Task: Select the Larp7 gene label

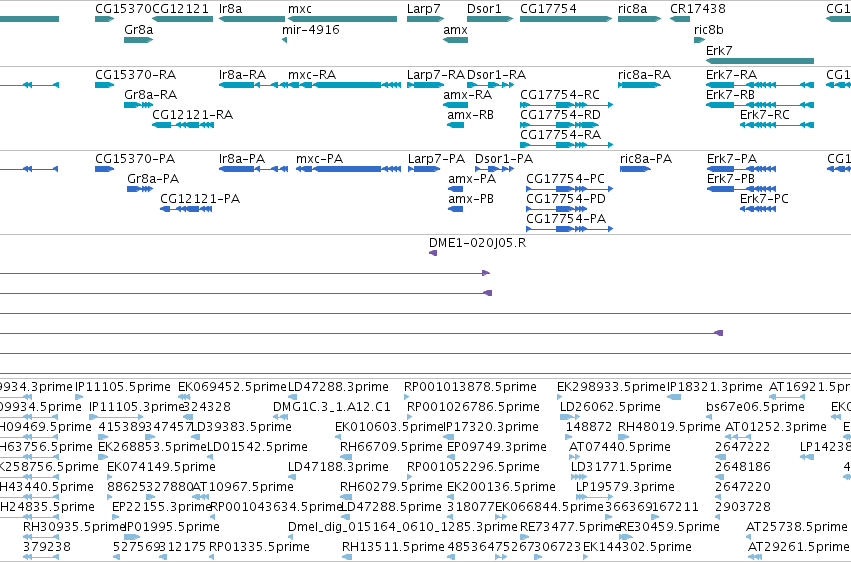Action: point(423,9)
